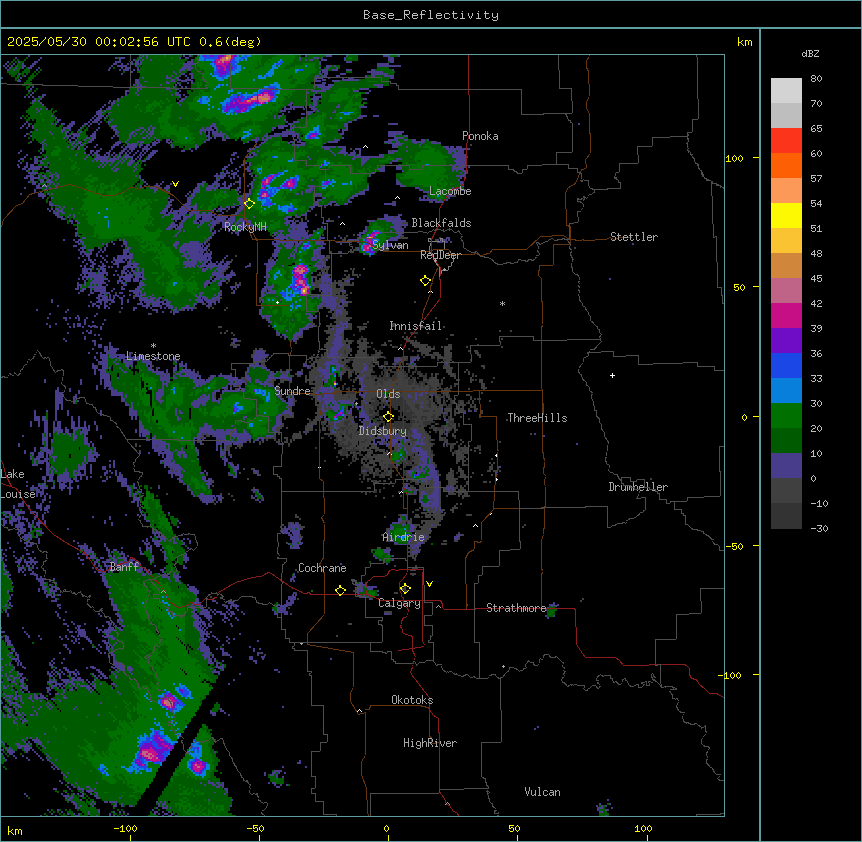Click the yellow diamond marker above Calgary label

pos(405,588)
